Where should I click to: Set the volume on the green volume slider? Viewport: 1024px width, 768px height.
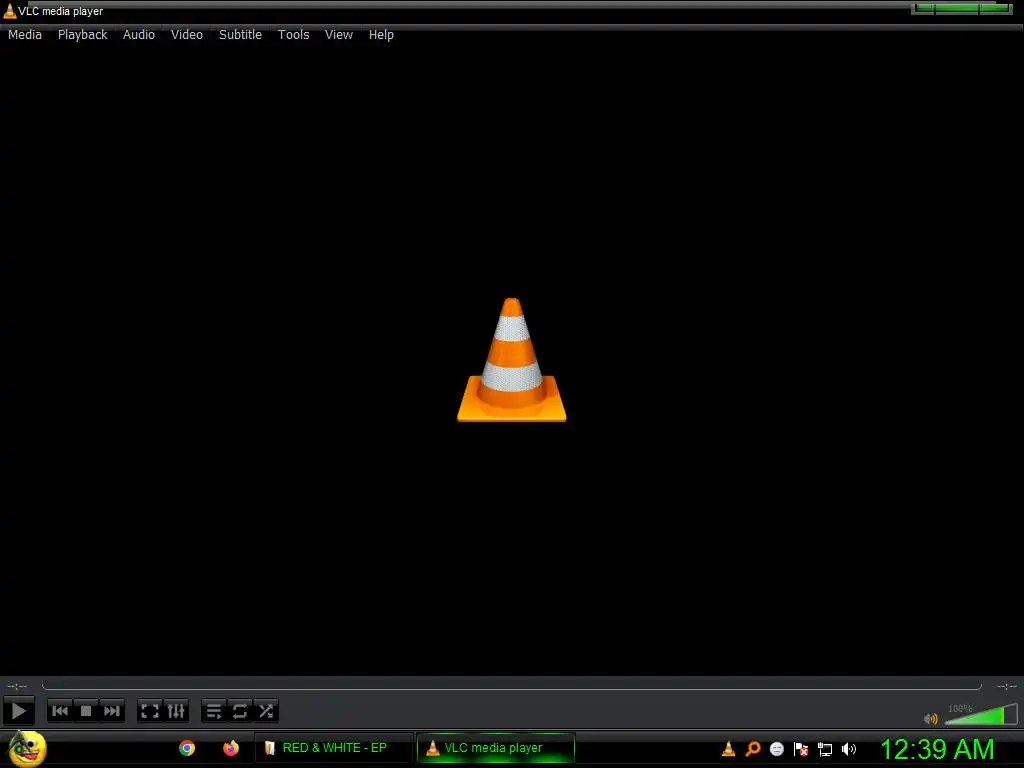[981, 714]
